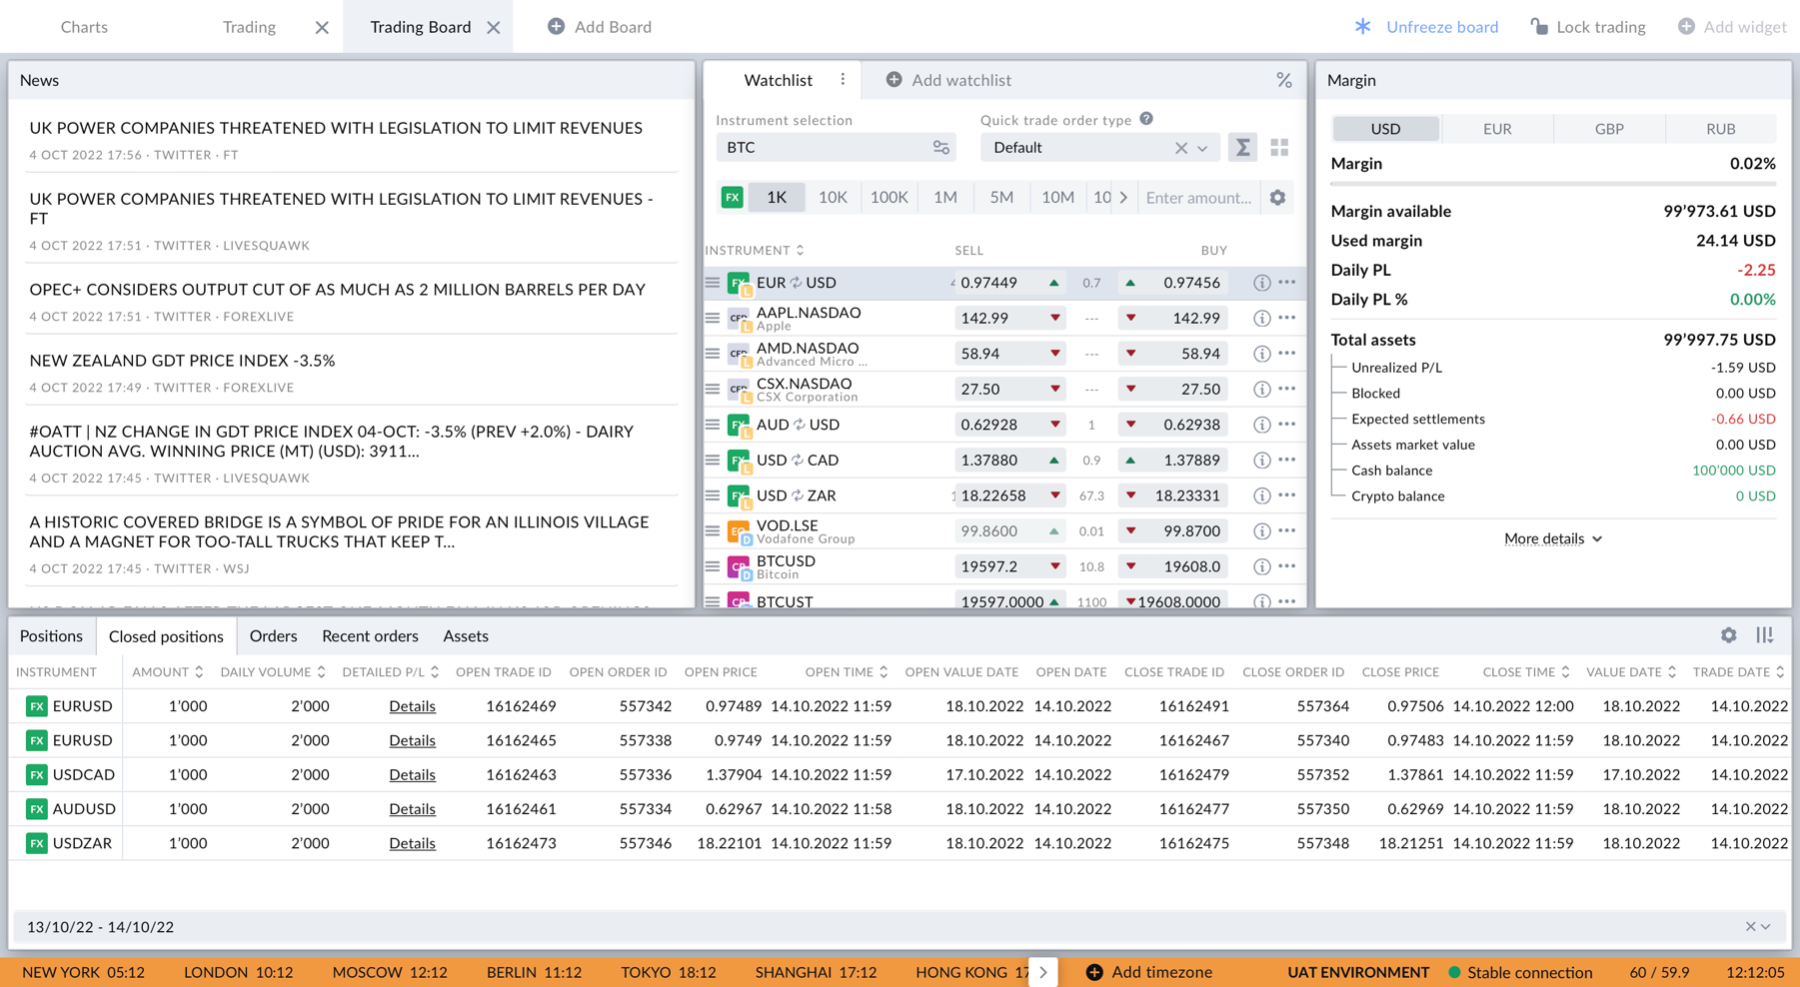Switch margin currency to EUR

pos(1497,129)
